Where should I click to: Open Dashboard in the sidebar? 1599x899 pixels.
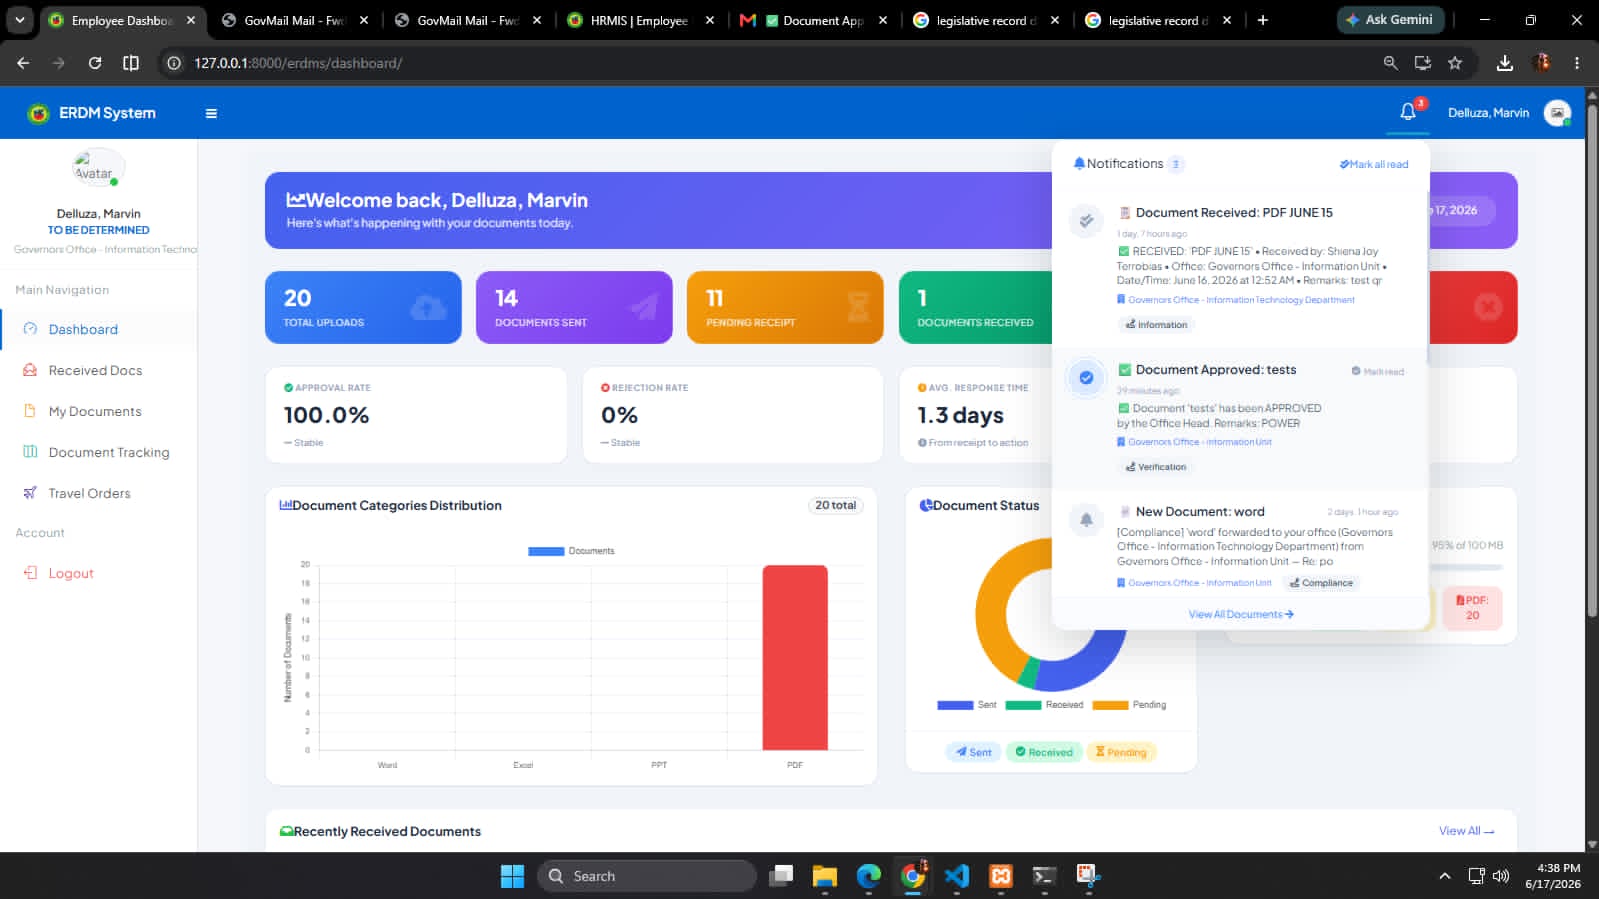tap(83, 329)
